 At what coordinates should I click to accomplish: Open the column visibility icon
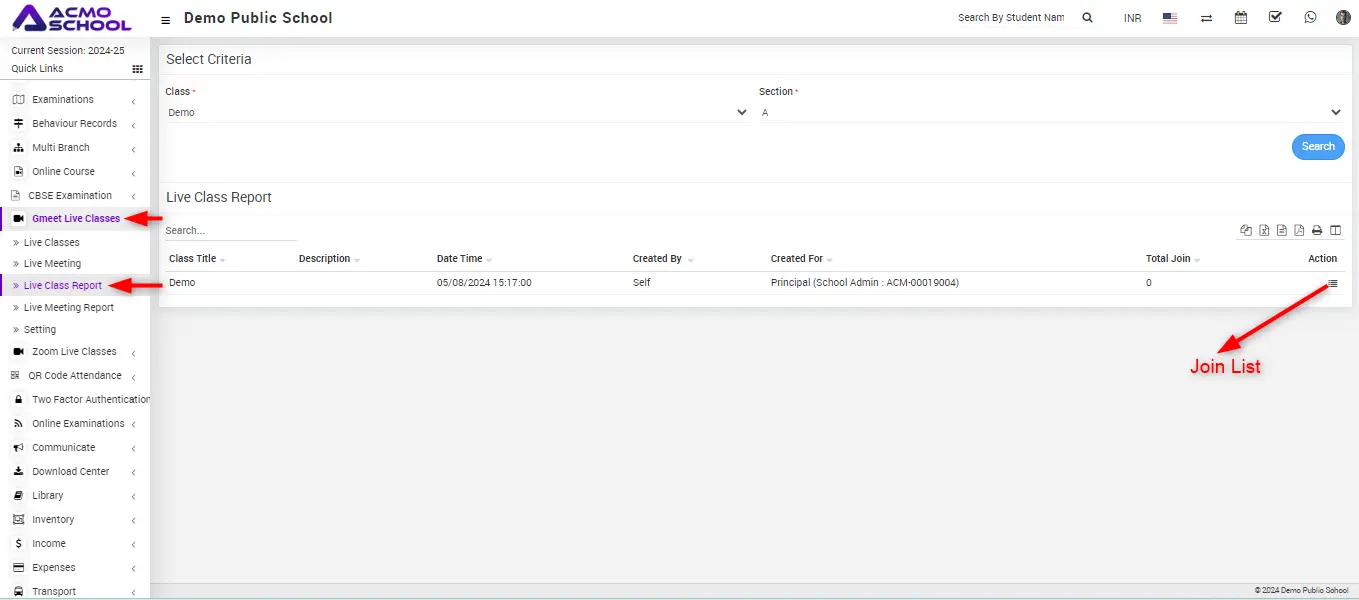point(1335,230)
